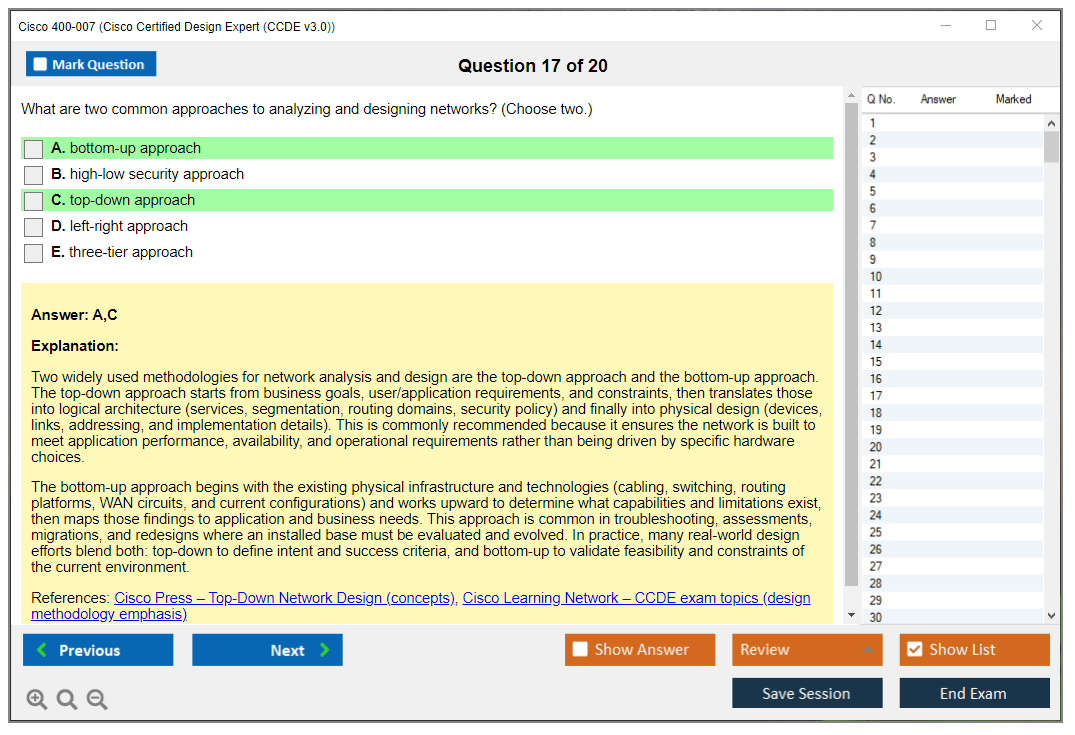
Task: Check option C top-down approach
Action: click(34, 201)
